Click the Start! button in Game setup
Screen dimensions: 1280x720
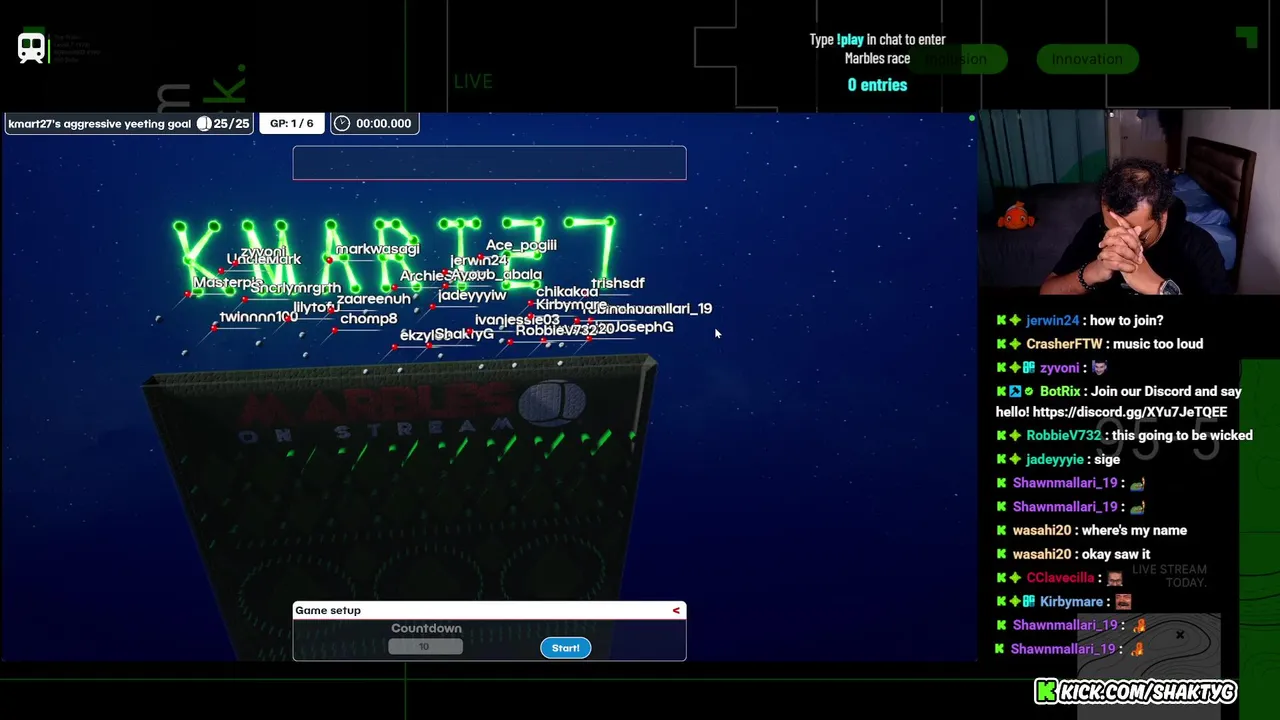click(565, 648)
